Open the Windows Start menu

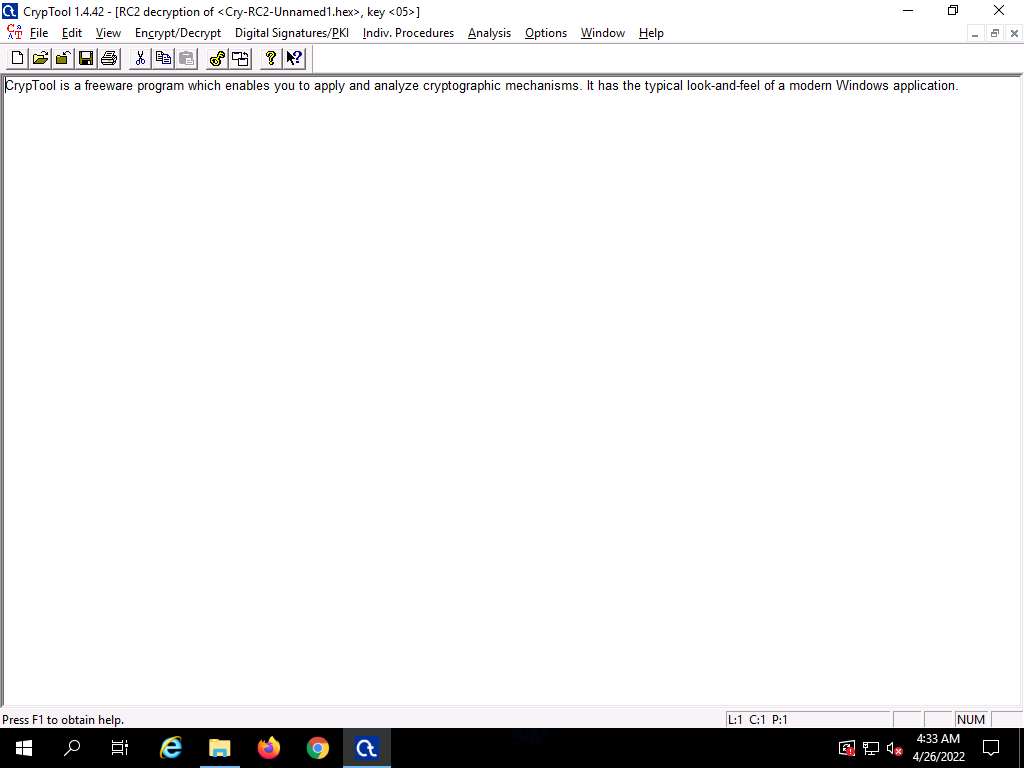tap(24, 747)
